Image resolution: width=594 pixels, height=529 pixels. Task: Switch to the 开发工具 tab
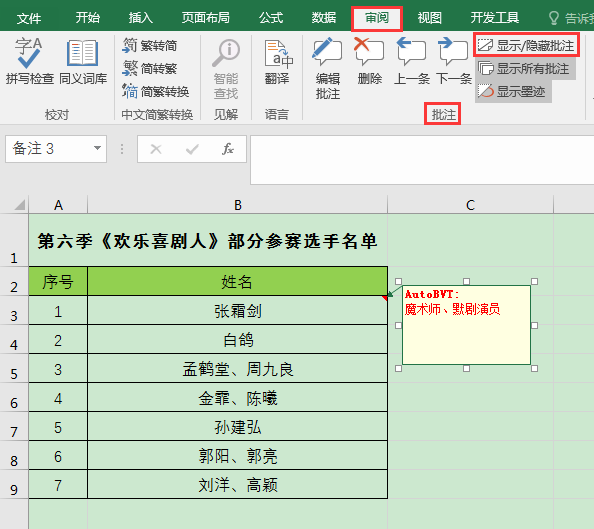coord(495,18)
